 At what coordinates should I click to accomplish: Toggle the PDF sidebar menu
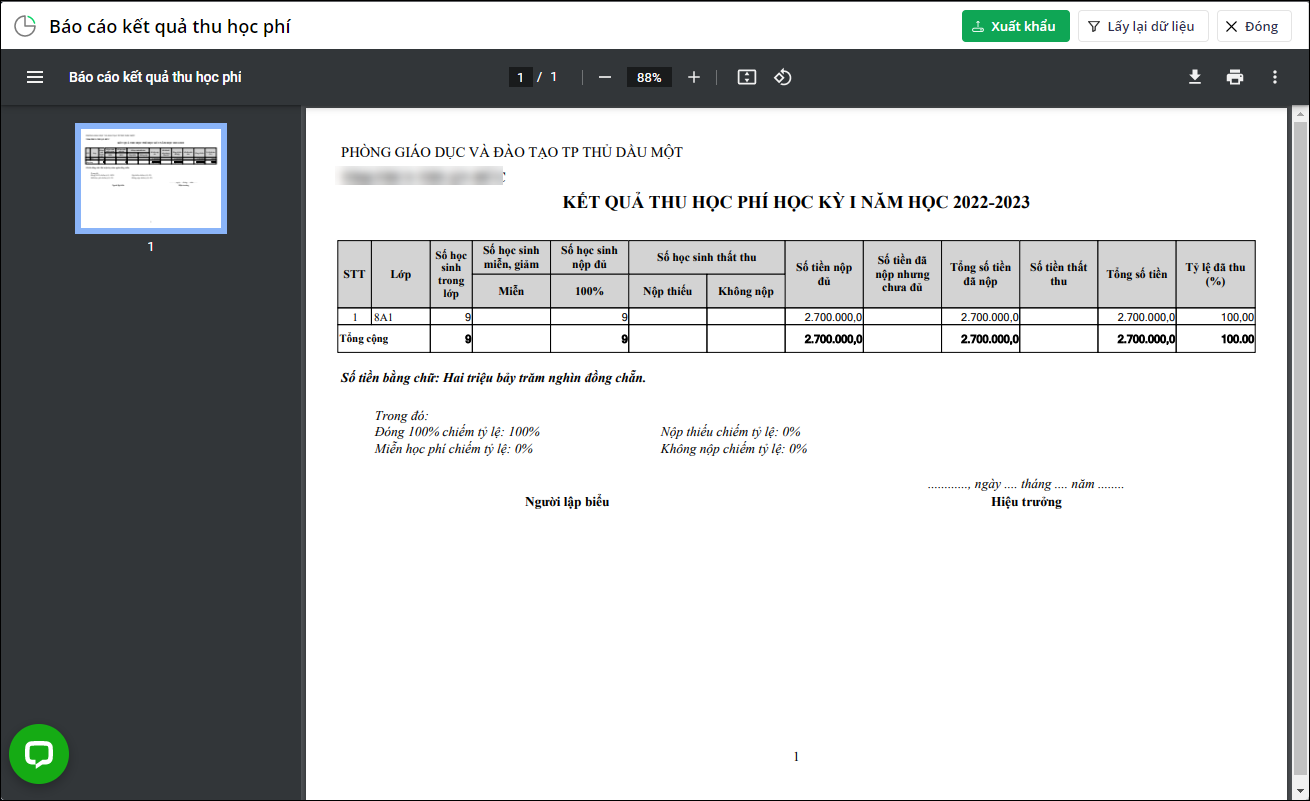tap(35, 77)
